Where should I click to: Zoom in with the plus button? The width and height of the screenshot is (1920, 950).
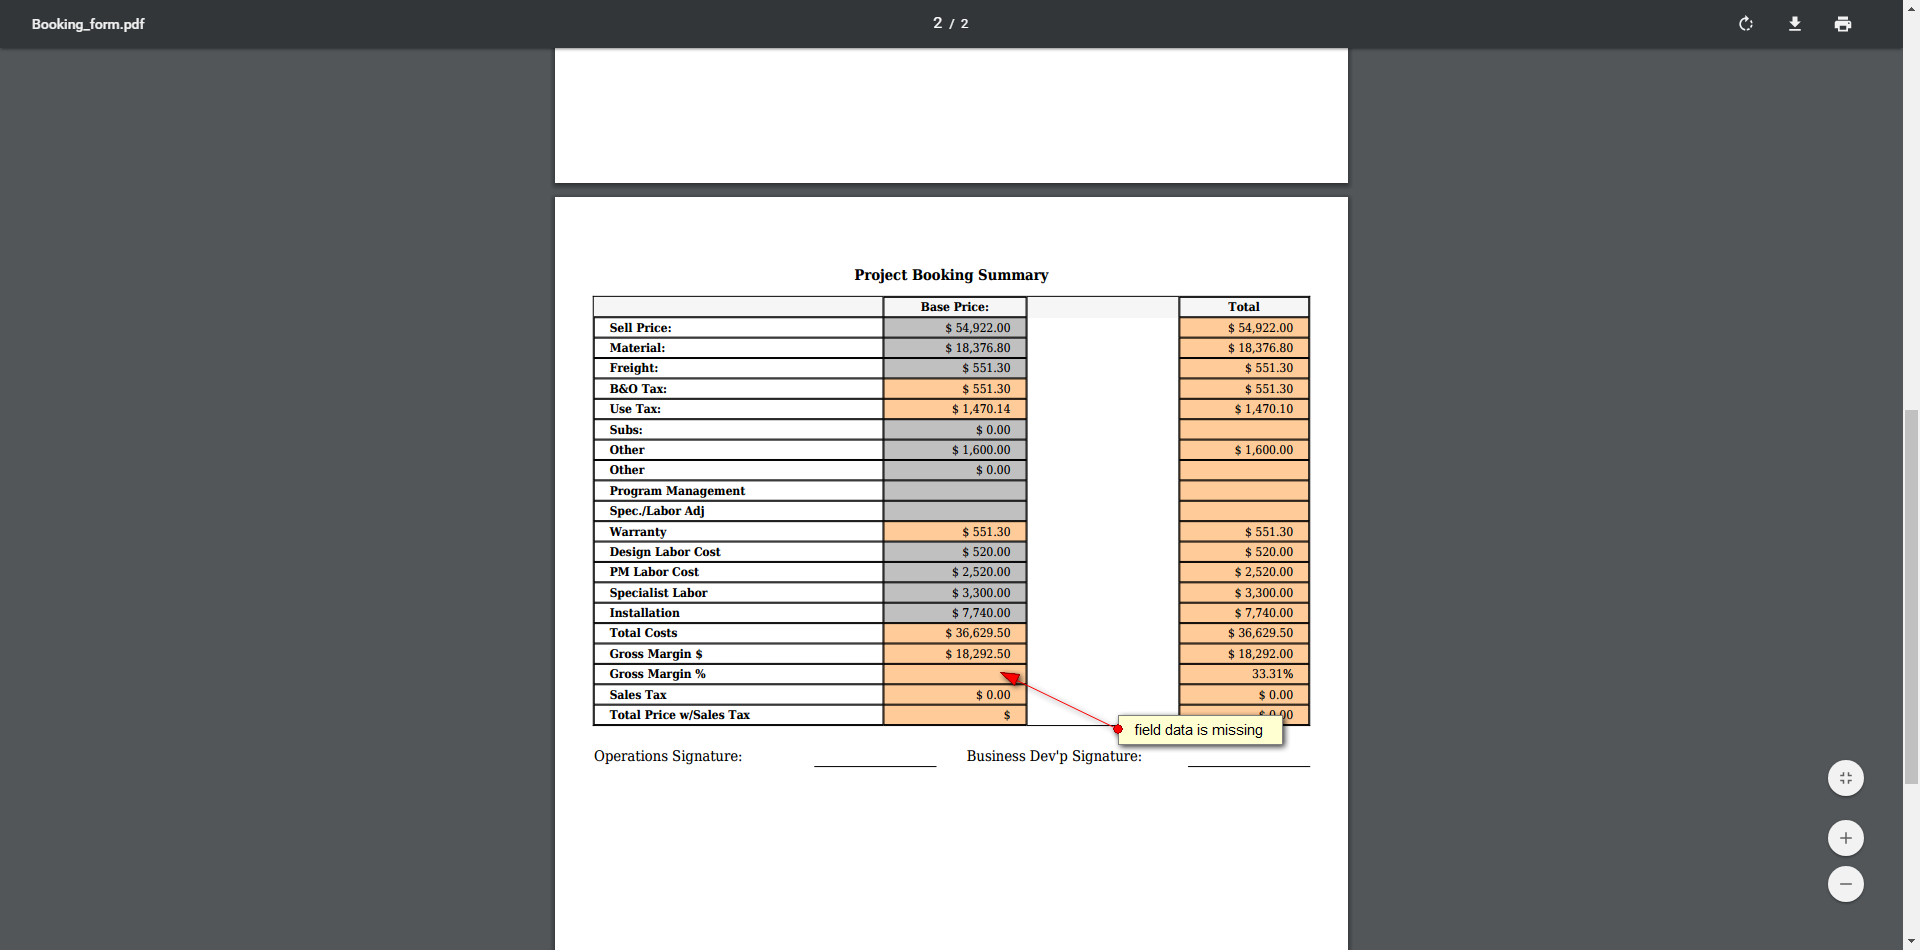(x=1846, y=838)
